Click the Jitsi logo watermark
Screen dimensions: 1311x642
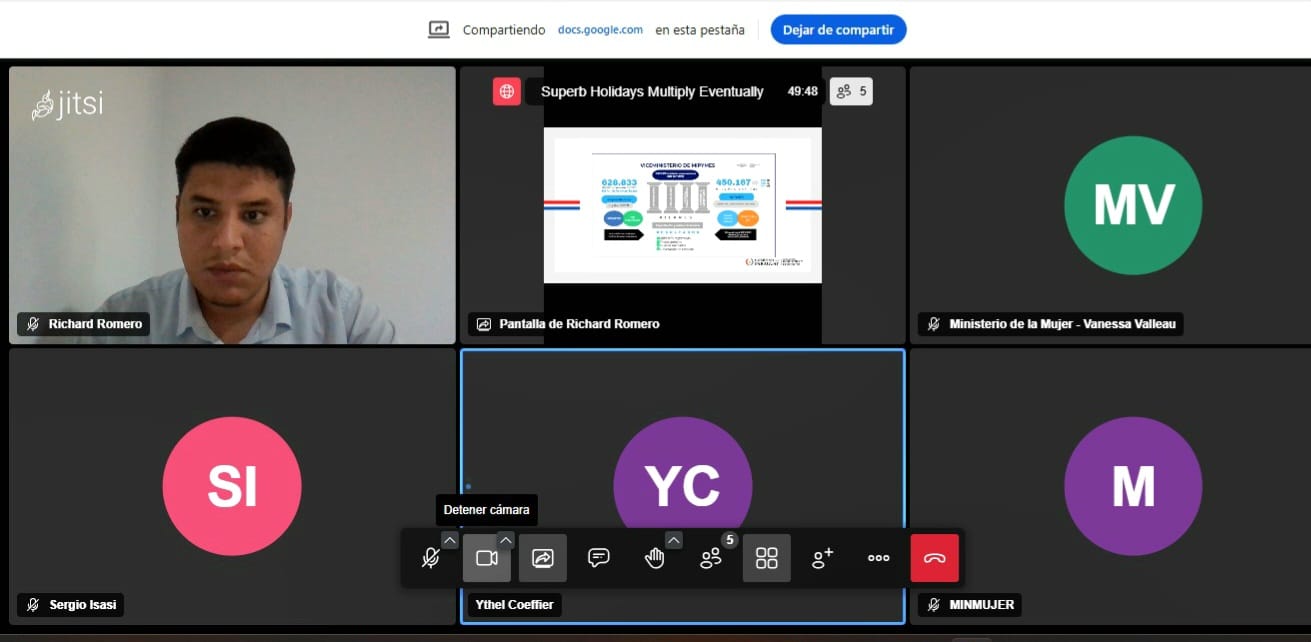pos(67,105)
